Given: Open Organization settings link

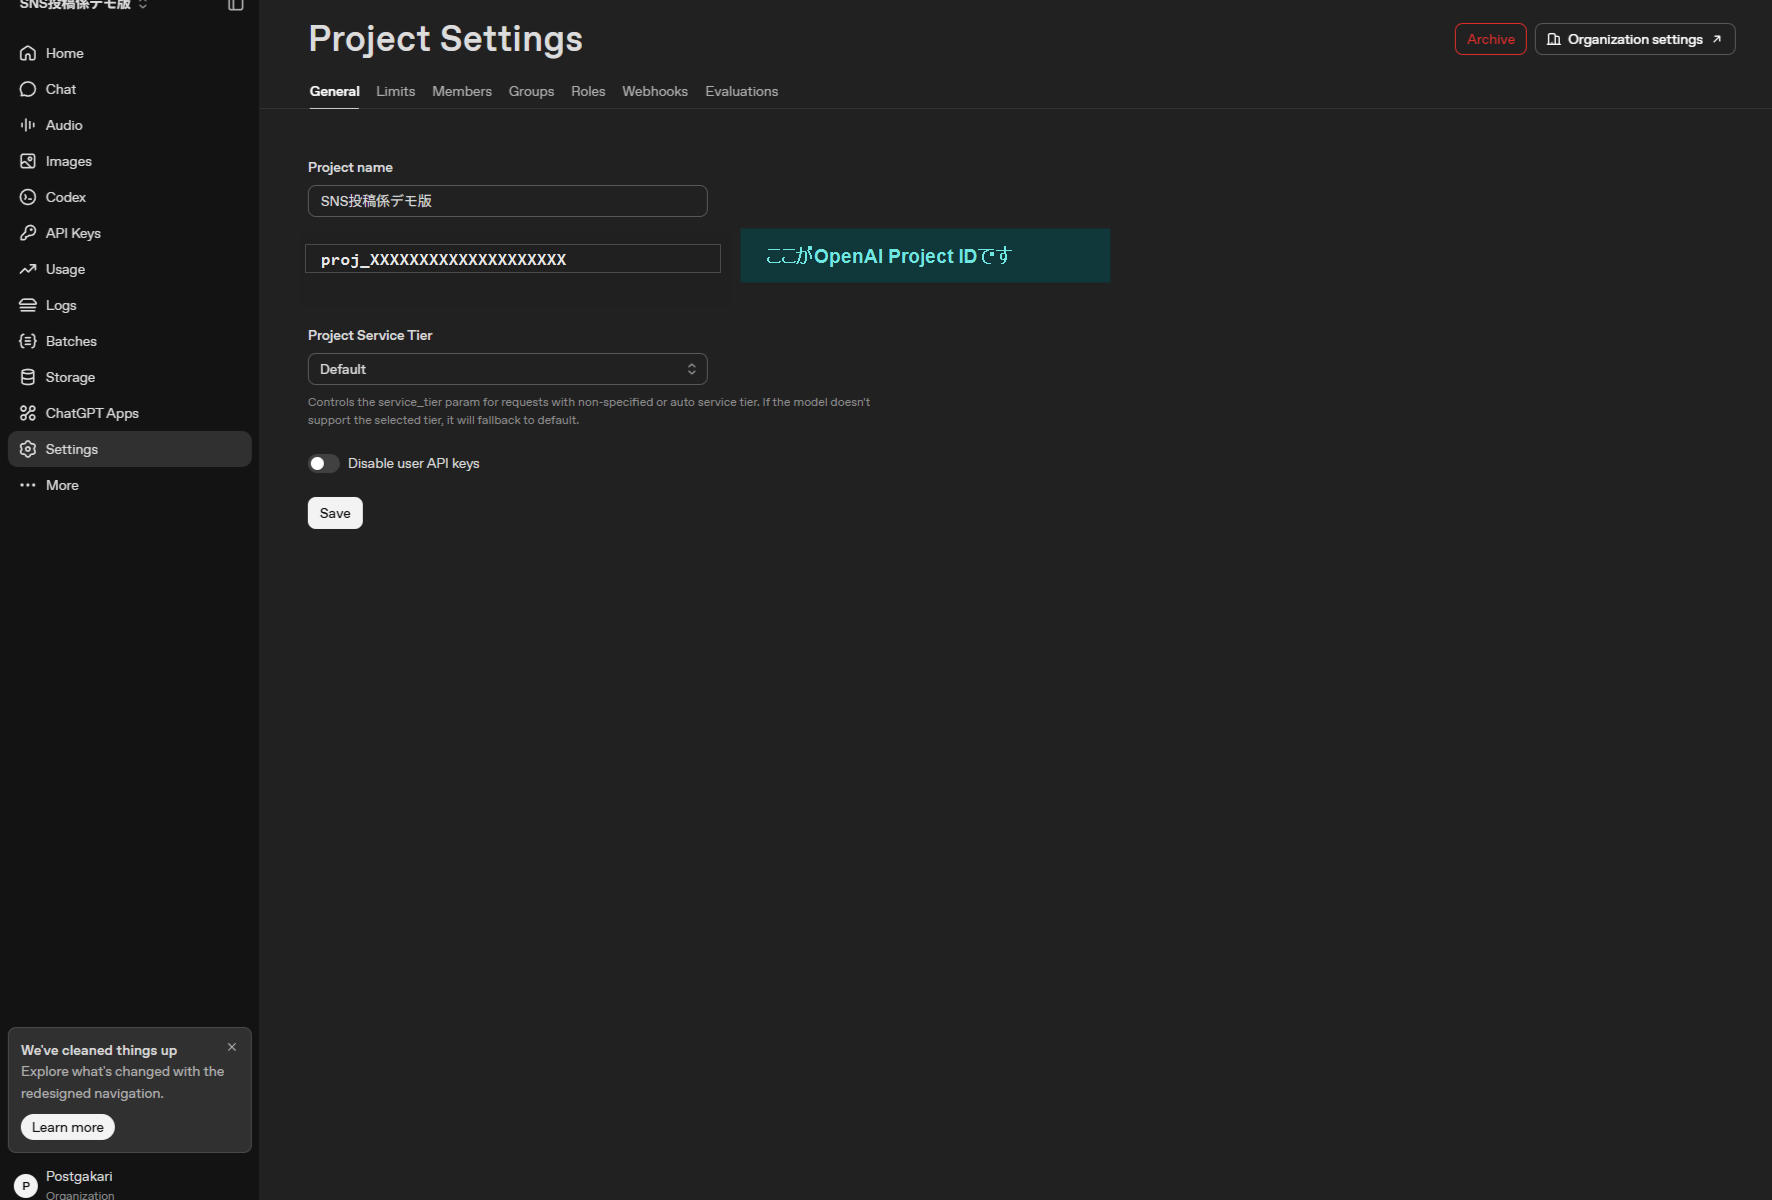Looking at the screenshot, I should click(1635, 39).
